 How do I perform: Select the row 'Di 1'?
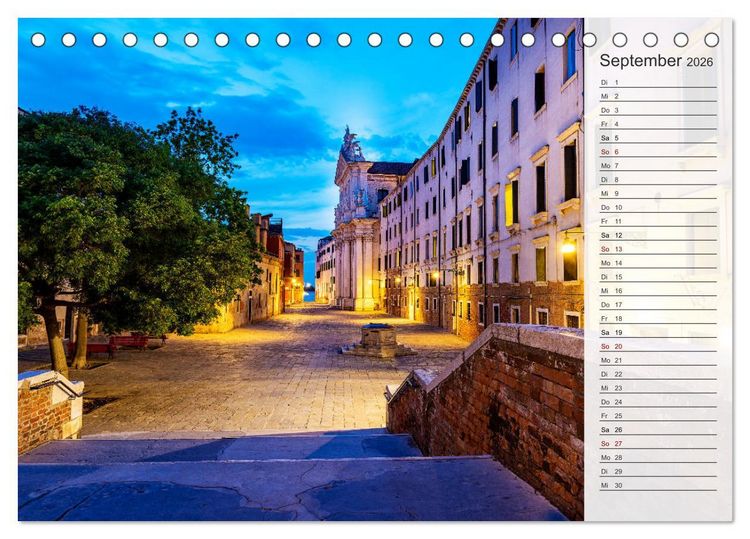pyautogui.click(x=658, y=82)
